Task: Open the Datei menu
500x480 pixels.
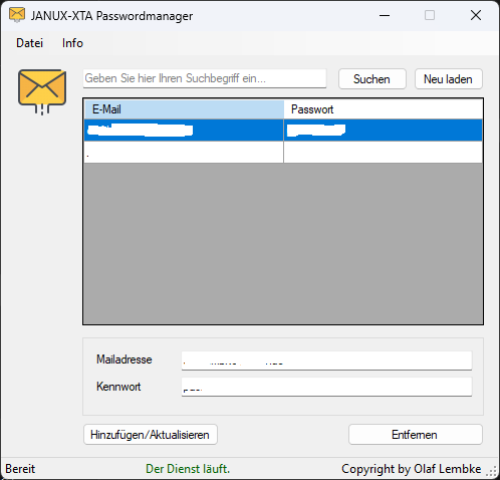Action: tap(30, 43)
